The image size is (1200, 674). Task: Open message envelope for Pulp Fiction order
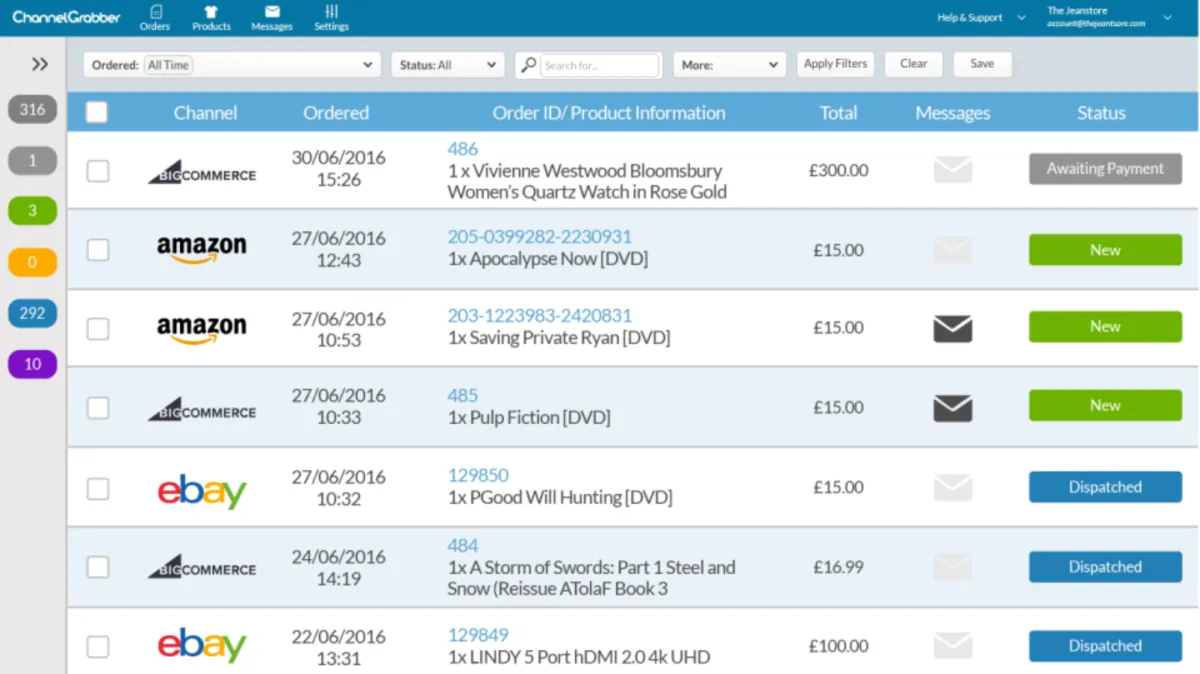point(952,408)
